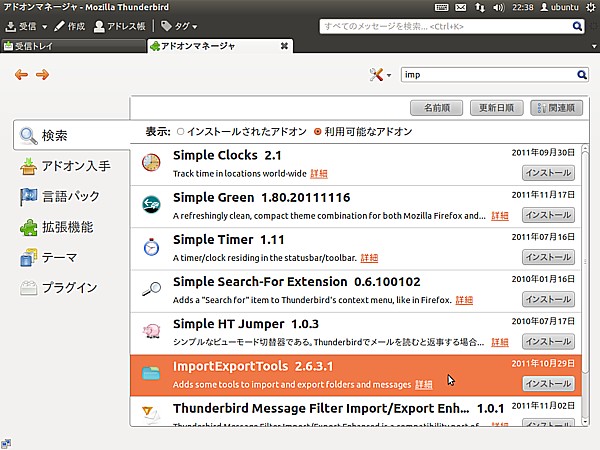Click the add-on search magnifier icon

pyautogui.click(x=582, y=75)
